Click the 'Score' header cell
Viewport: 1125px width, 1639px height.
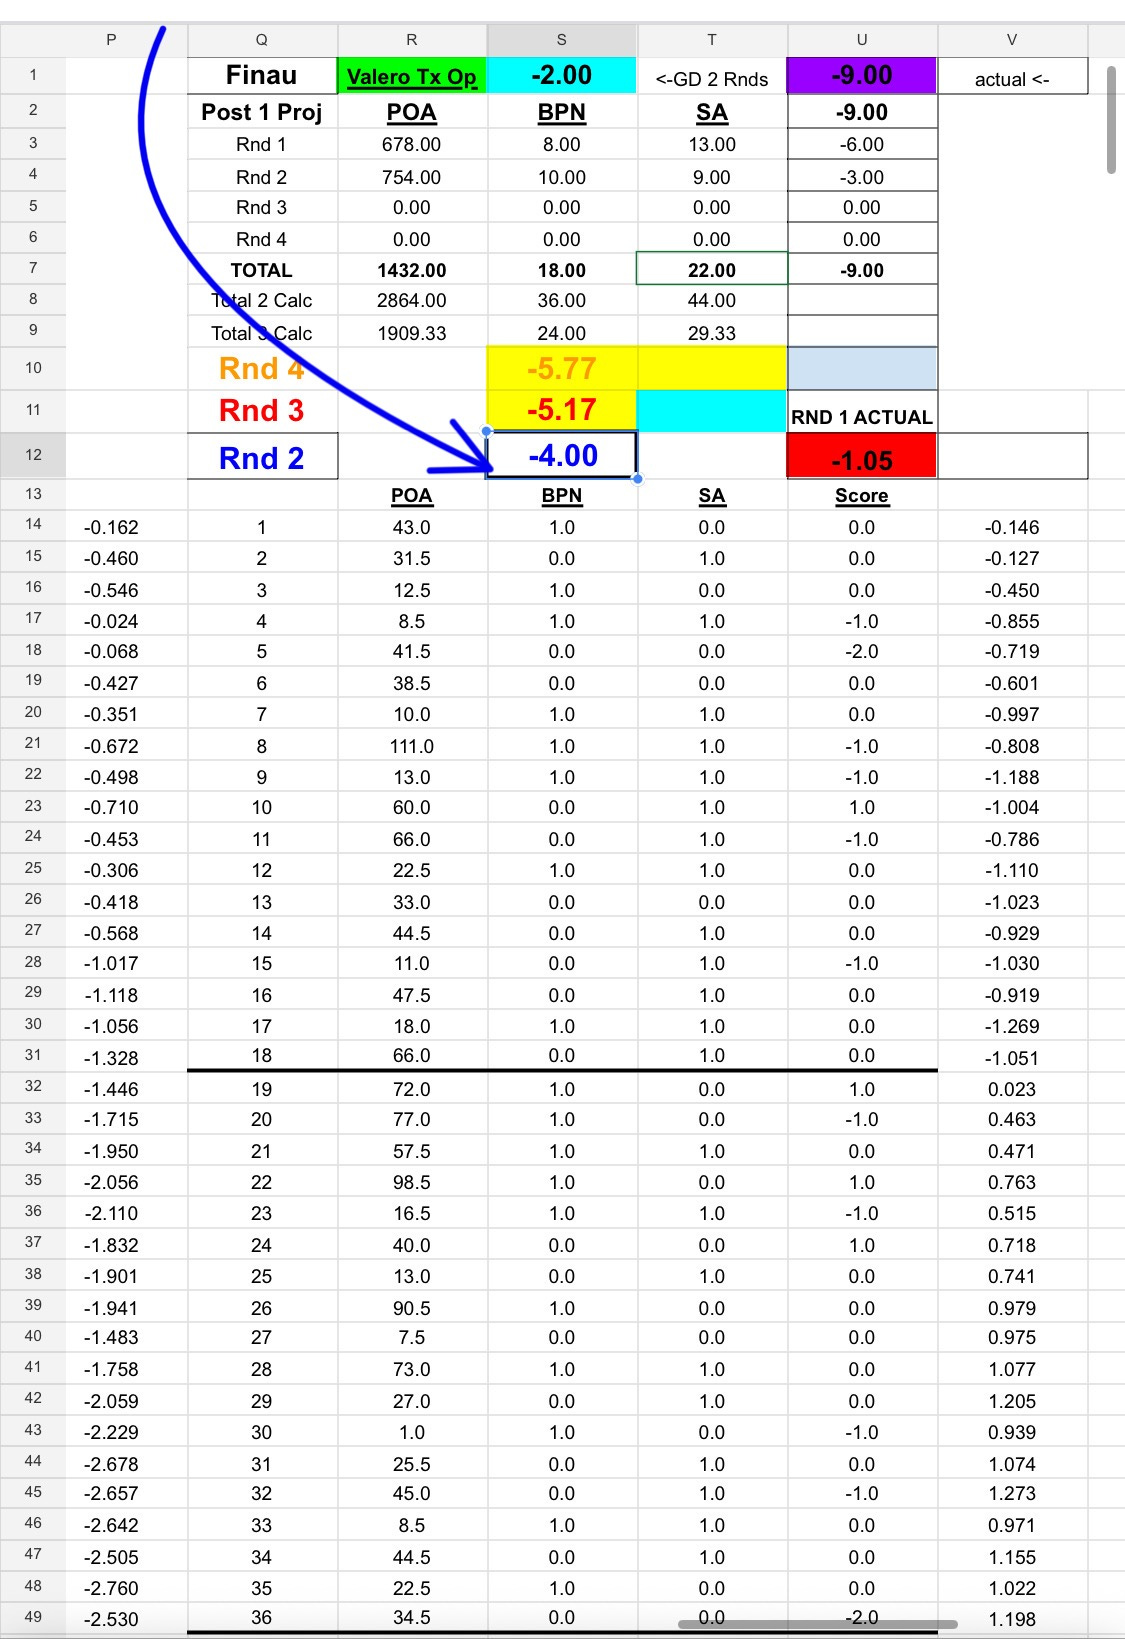[862, 496]
